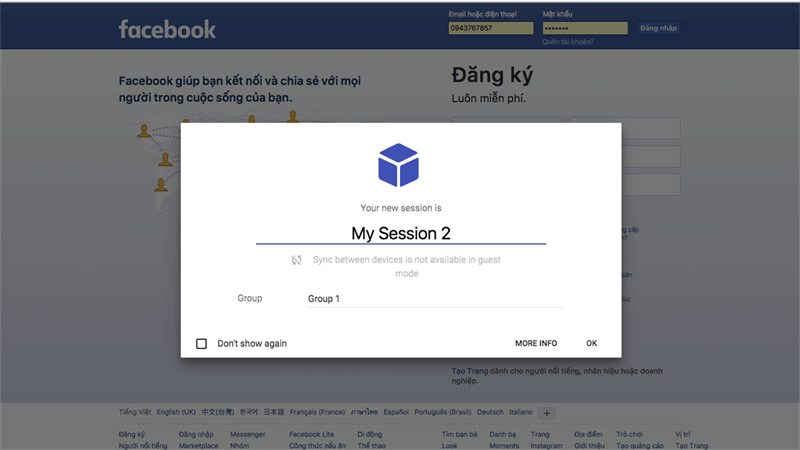Open the Trò chơi footer link

point(629,434)
